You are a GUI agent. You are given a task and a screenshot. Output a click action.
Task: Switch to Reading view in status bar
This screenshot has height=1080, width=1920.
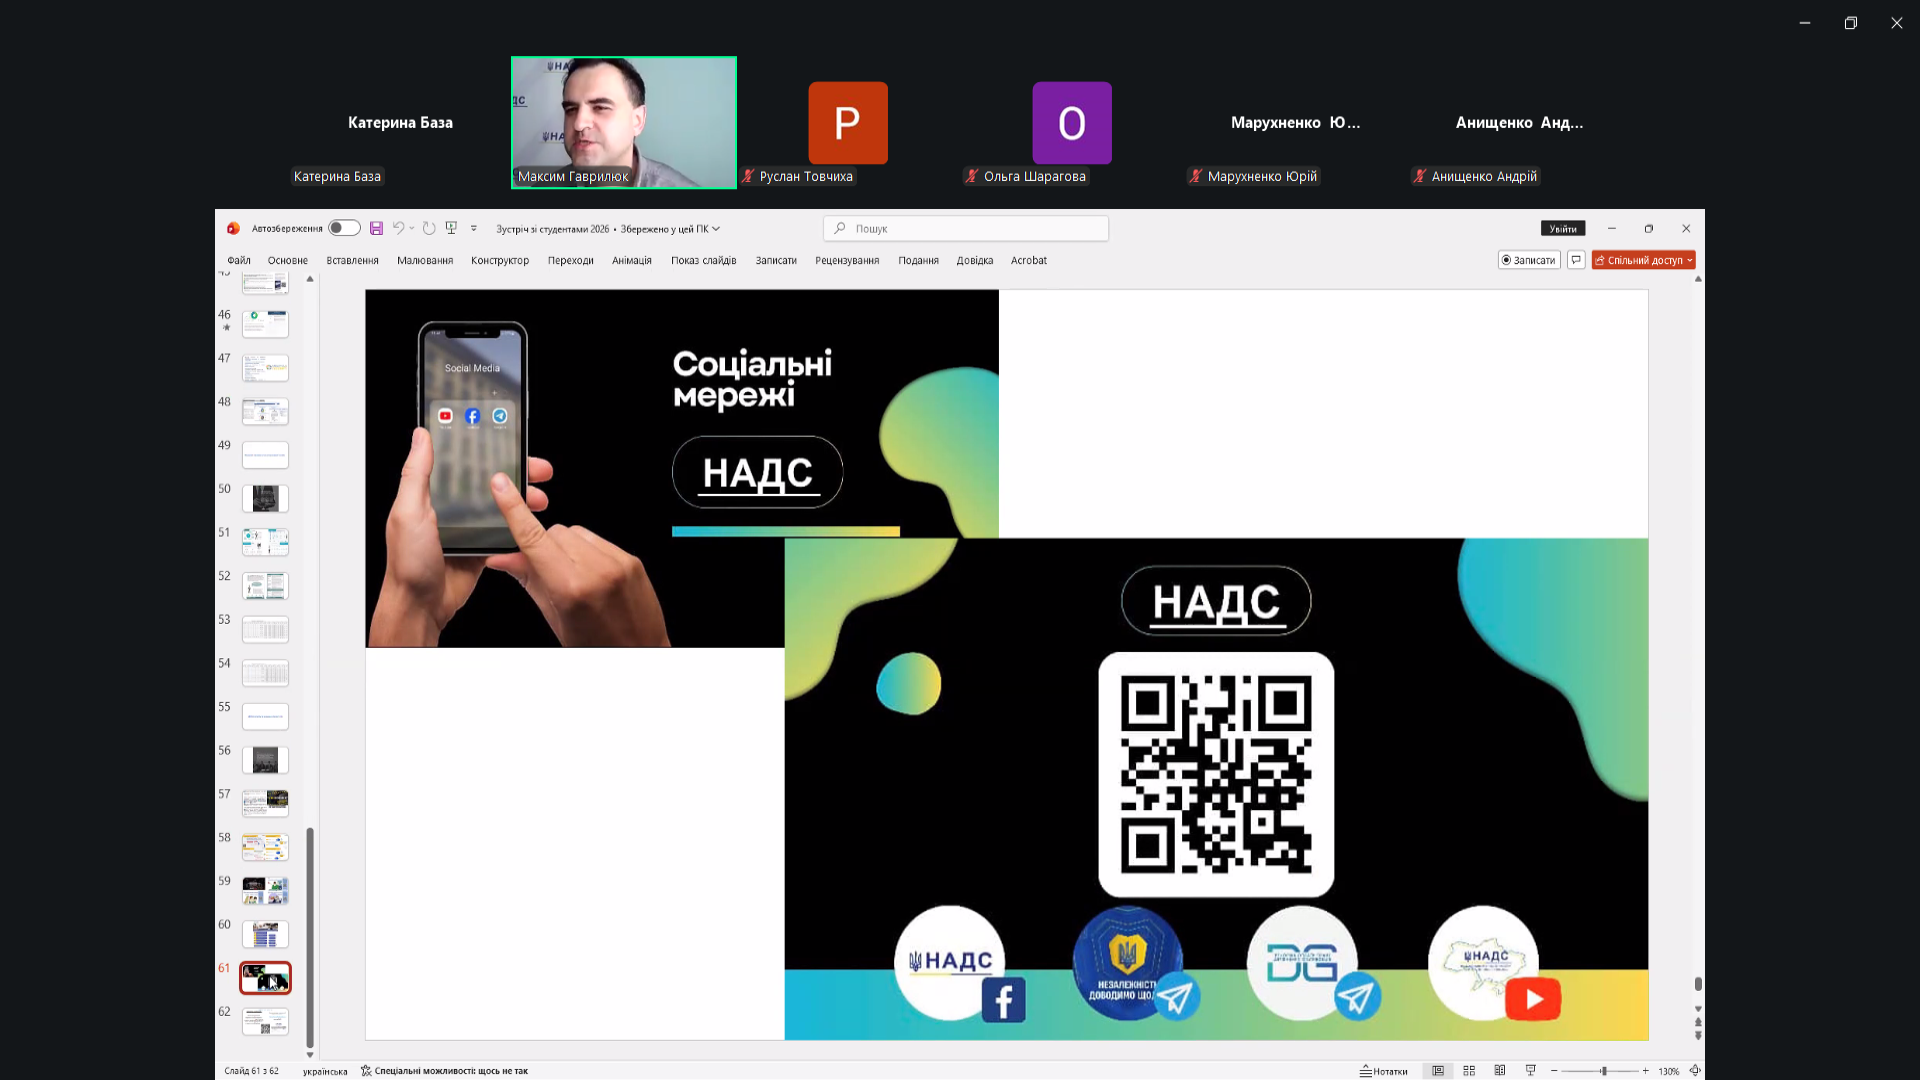[1500, 1071]
